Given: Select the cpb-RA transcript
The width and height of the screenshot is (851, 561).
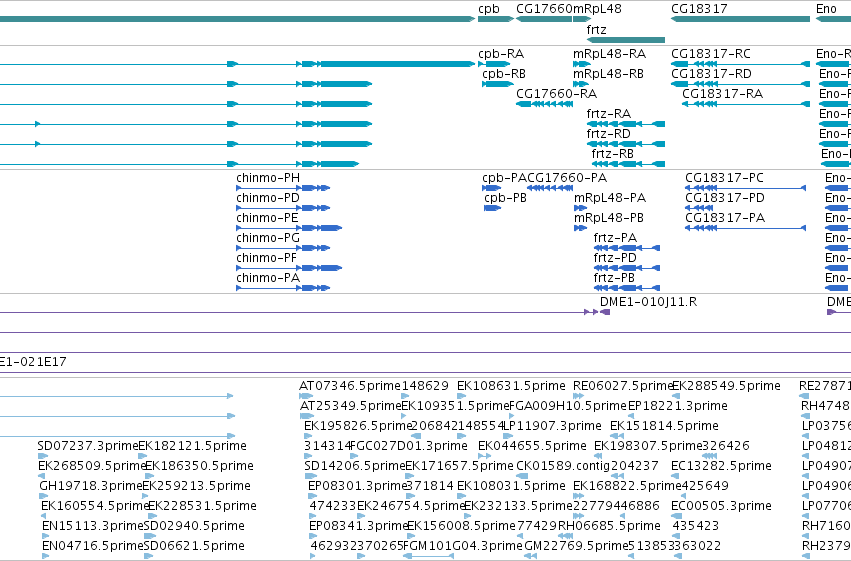Looking at the screenshot, I should (494, 64).
